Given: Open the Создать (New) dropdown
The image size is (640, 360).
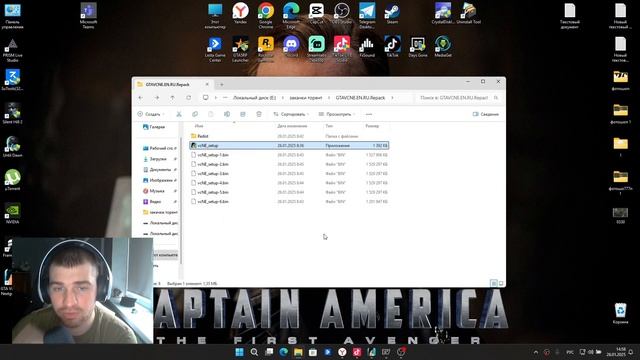Looking at the screenshot, I should pos(151,114).
